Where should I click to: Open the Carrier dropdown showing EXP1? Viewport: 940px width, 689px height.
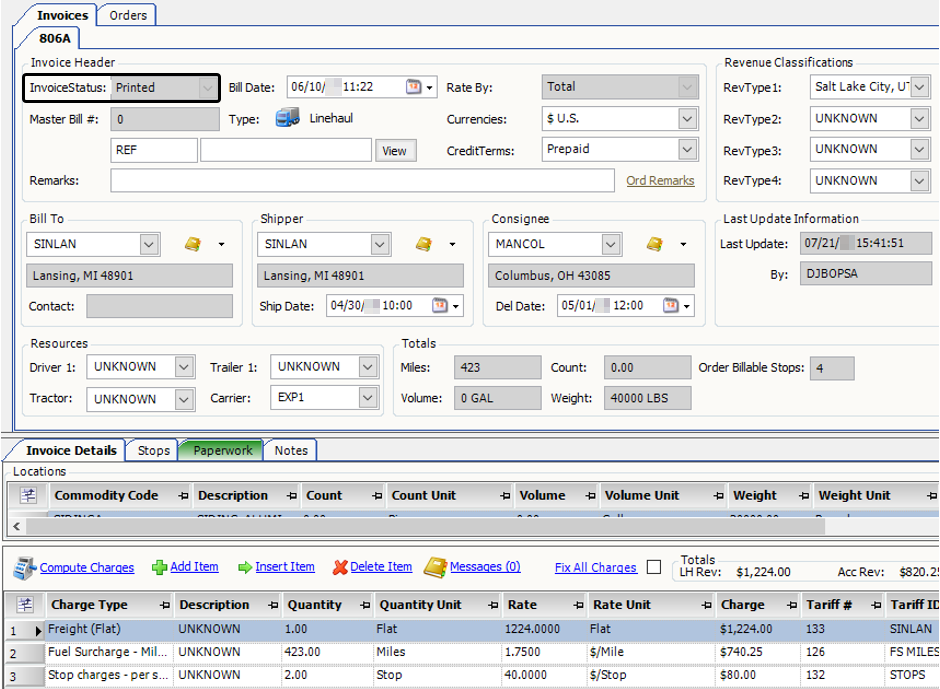(368, 398)
